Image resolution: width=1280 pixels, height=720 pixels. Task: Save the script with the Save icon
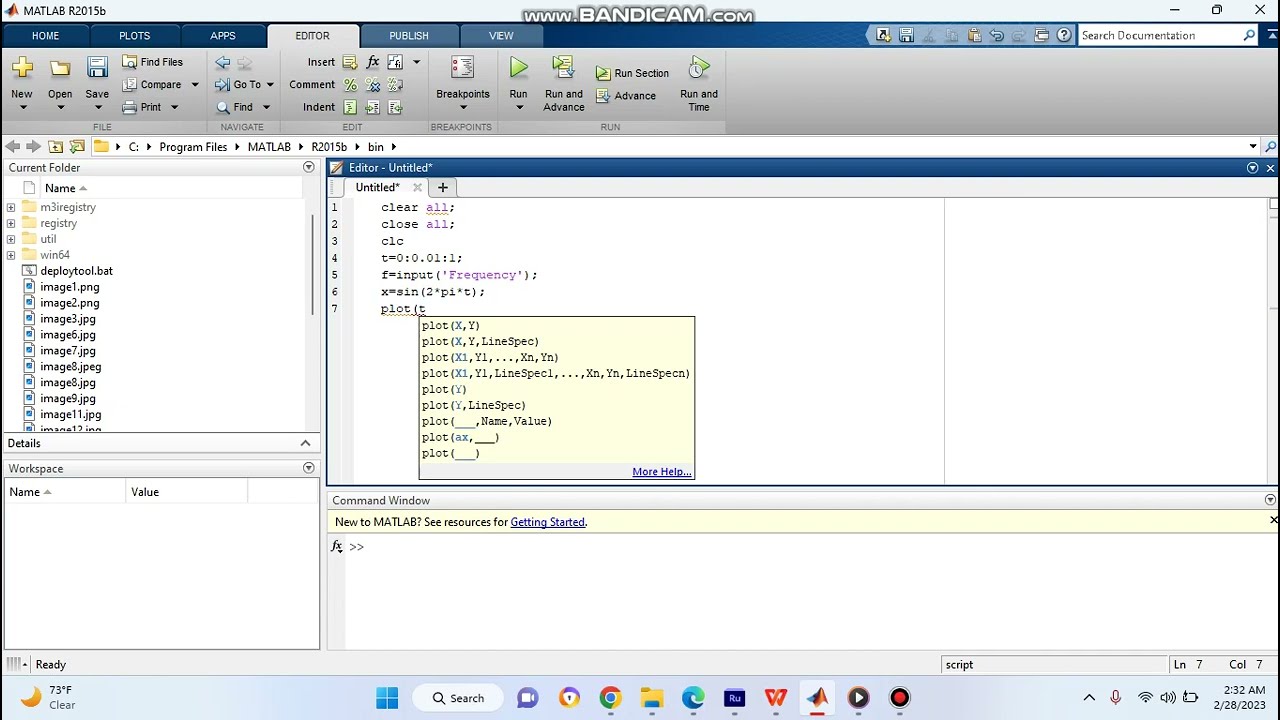[x=97, y=69]
